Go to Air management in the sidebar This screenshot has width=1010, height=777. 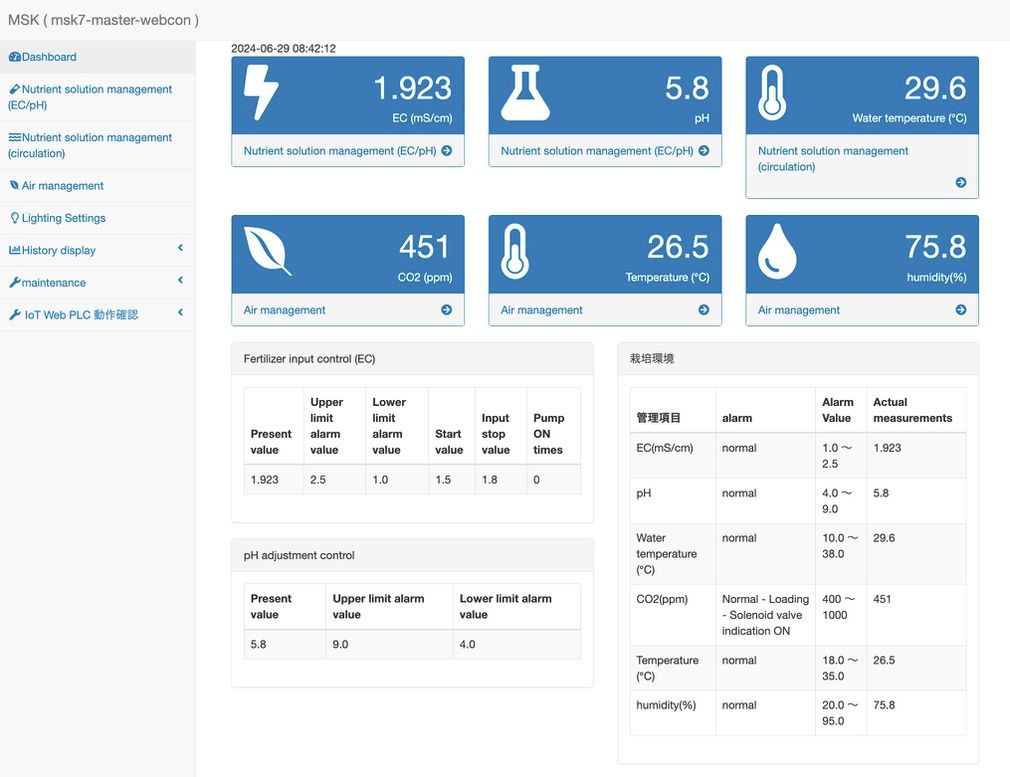(62, 186)
